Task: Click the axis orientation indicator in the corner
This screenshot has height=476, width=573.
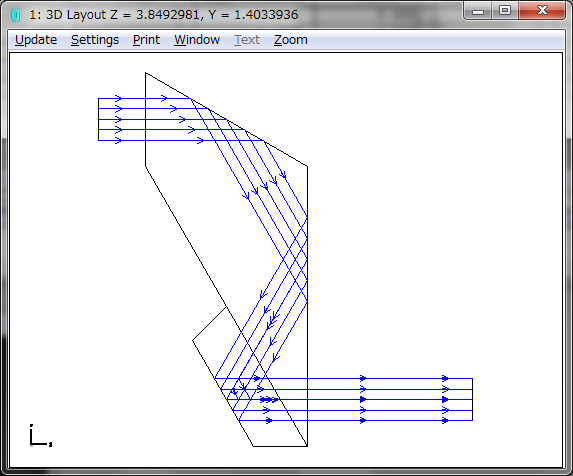Action: [x=40, y=435]
